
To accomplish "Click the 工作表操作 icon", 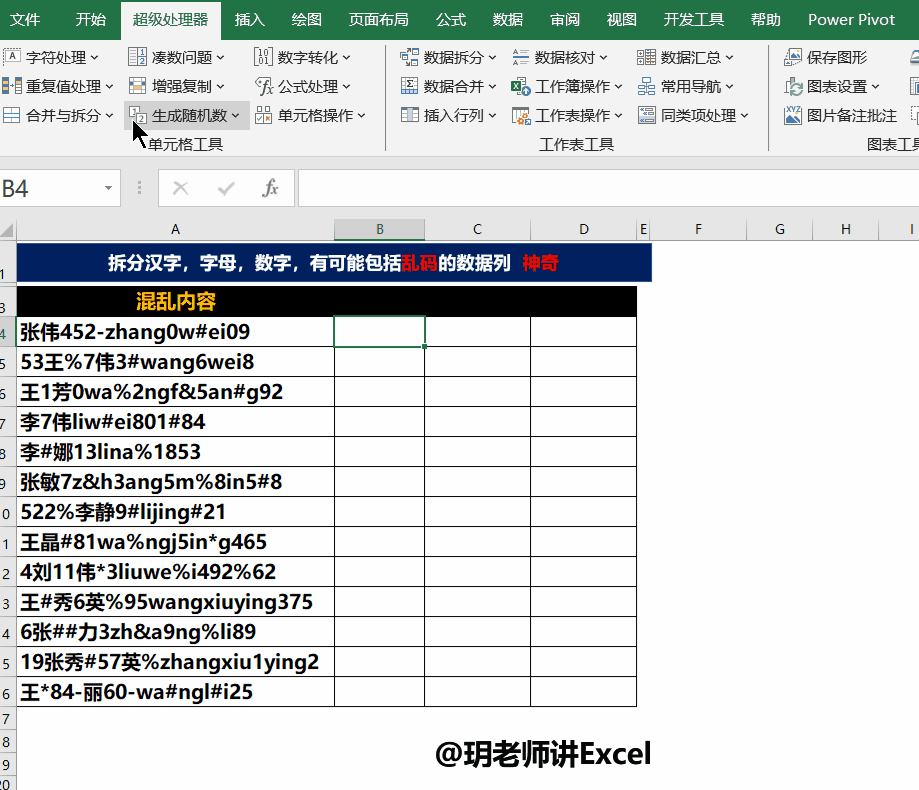I will coord(520,115).
